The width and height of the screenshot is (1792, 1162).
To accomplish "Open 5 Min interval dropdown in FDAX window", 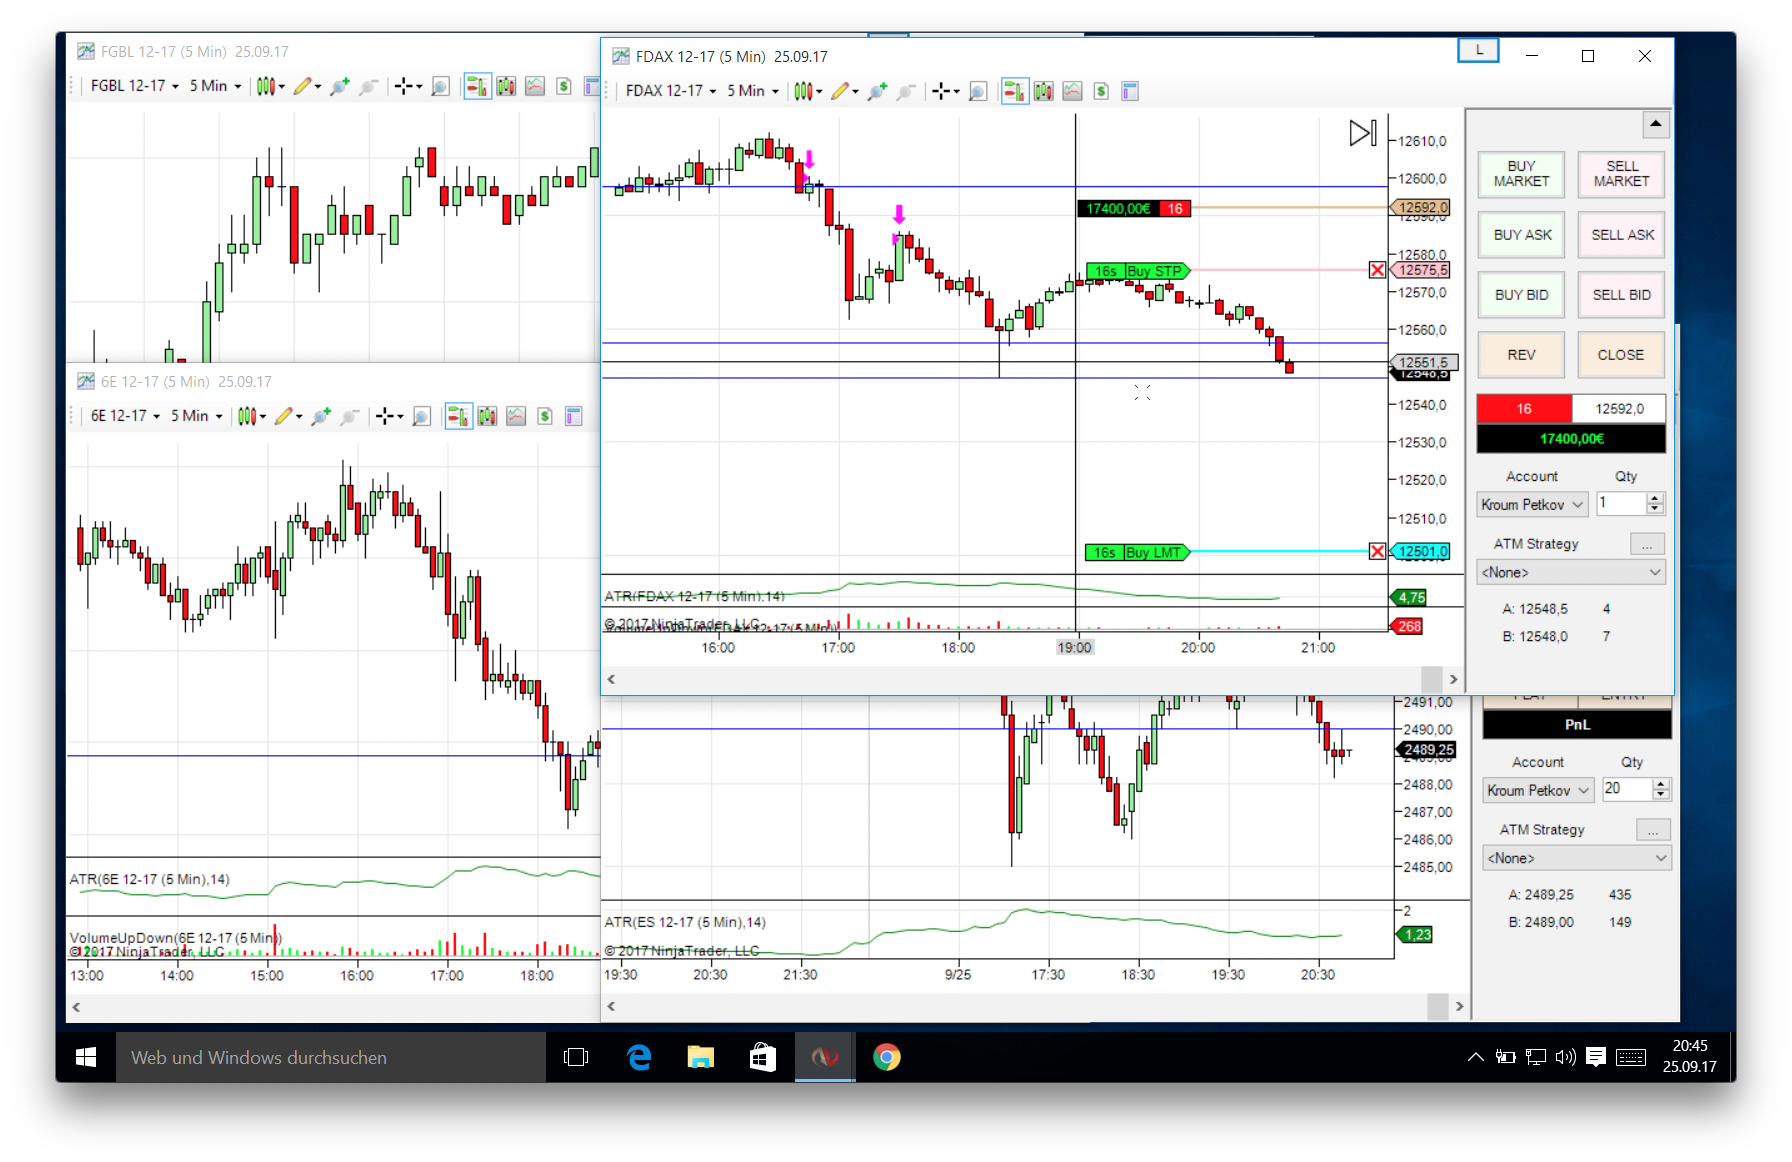I will [752, 91].
